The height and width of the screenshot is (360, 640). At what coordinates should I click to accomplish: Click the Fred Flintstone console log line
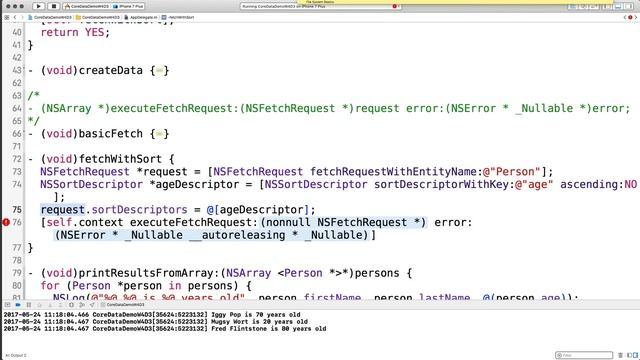(x=164, y=329)
